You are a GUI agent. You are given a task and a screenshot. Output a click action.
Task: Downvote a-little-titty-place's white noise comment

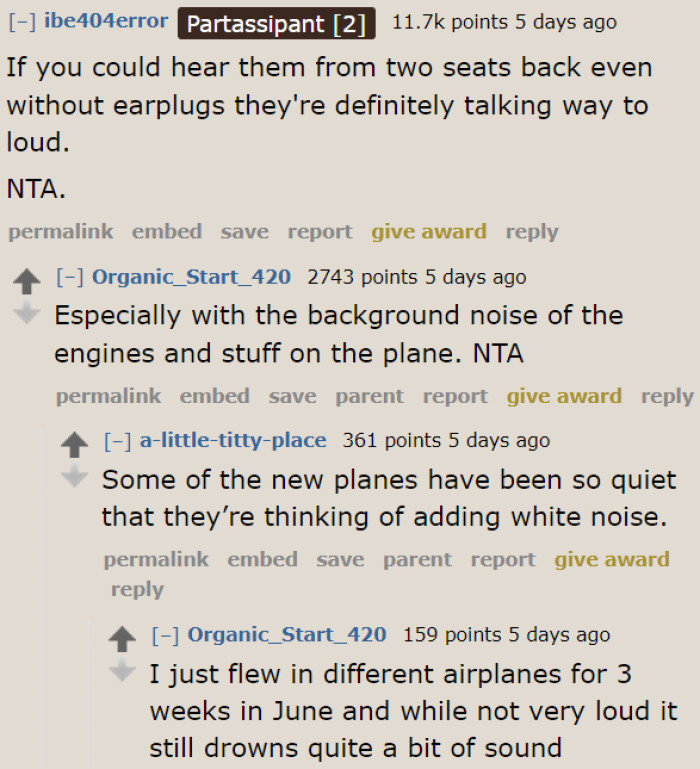click(x=75, y=477)
